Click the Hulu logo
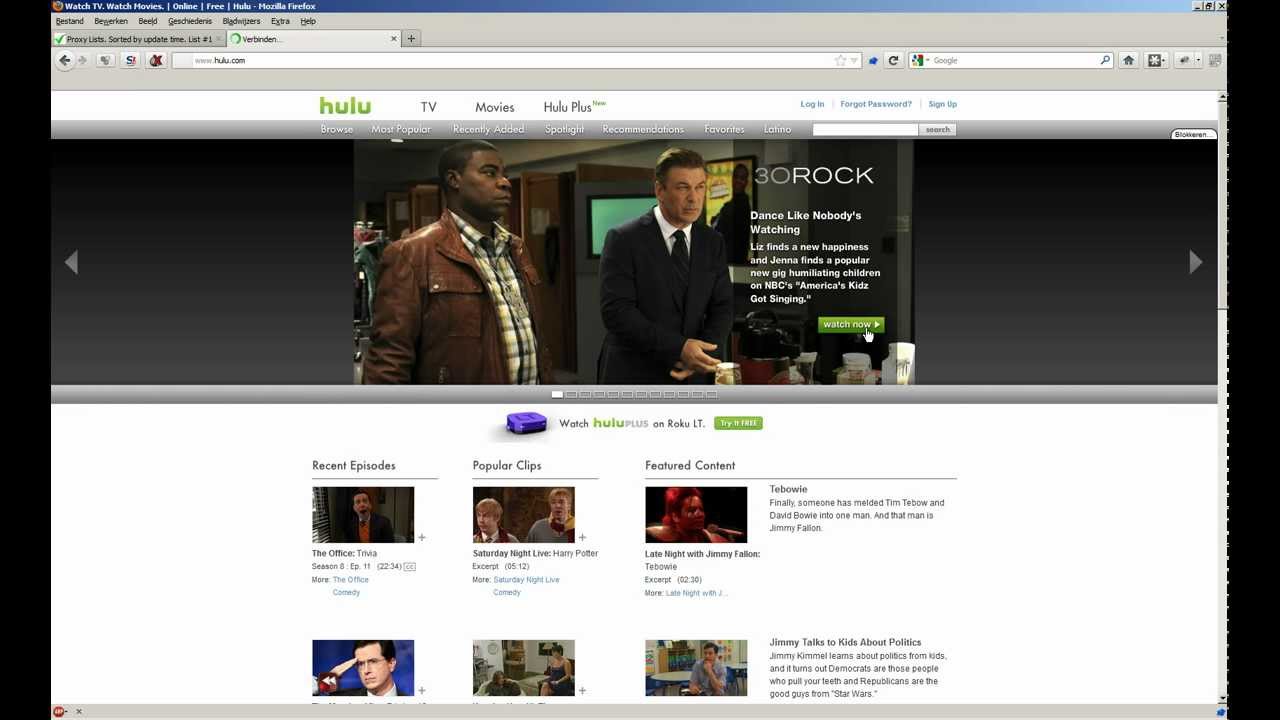Image resolution: width=1280 pixels, height=720 pixels. click(345, 106)
